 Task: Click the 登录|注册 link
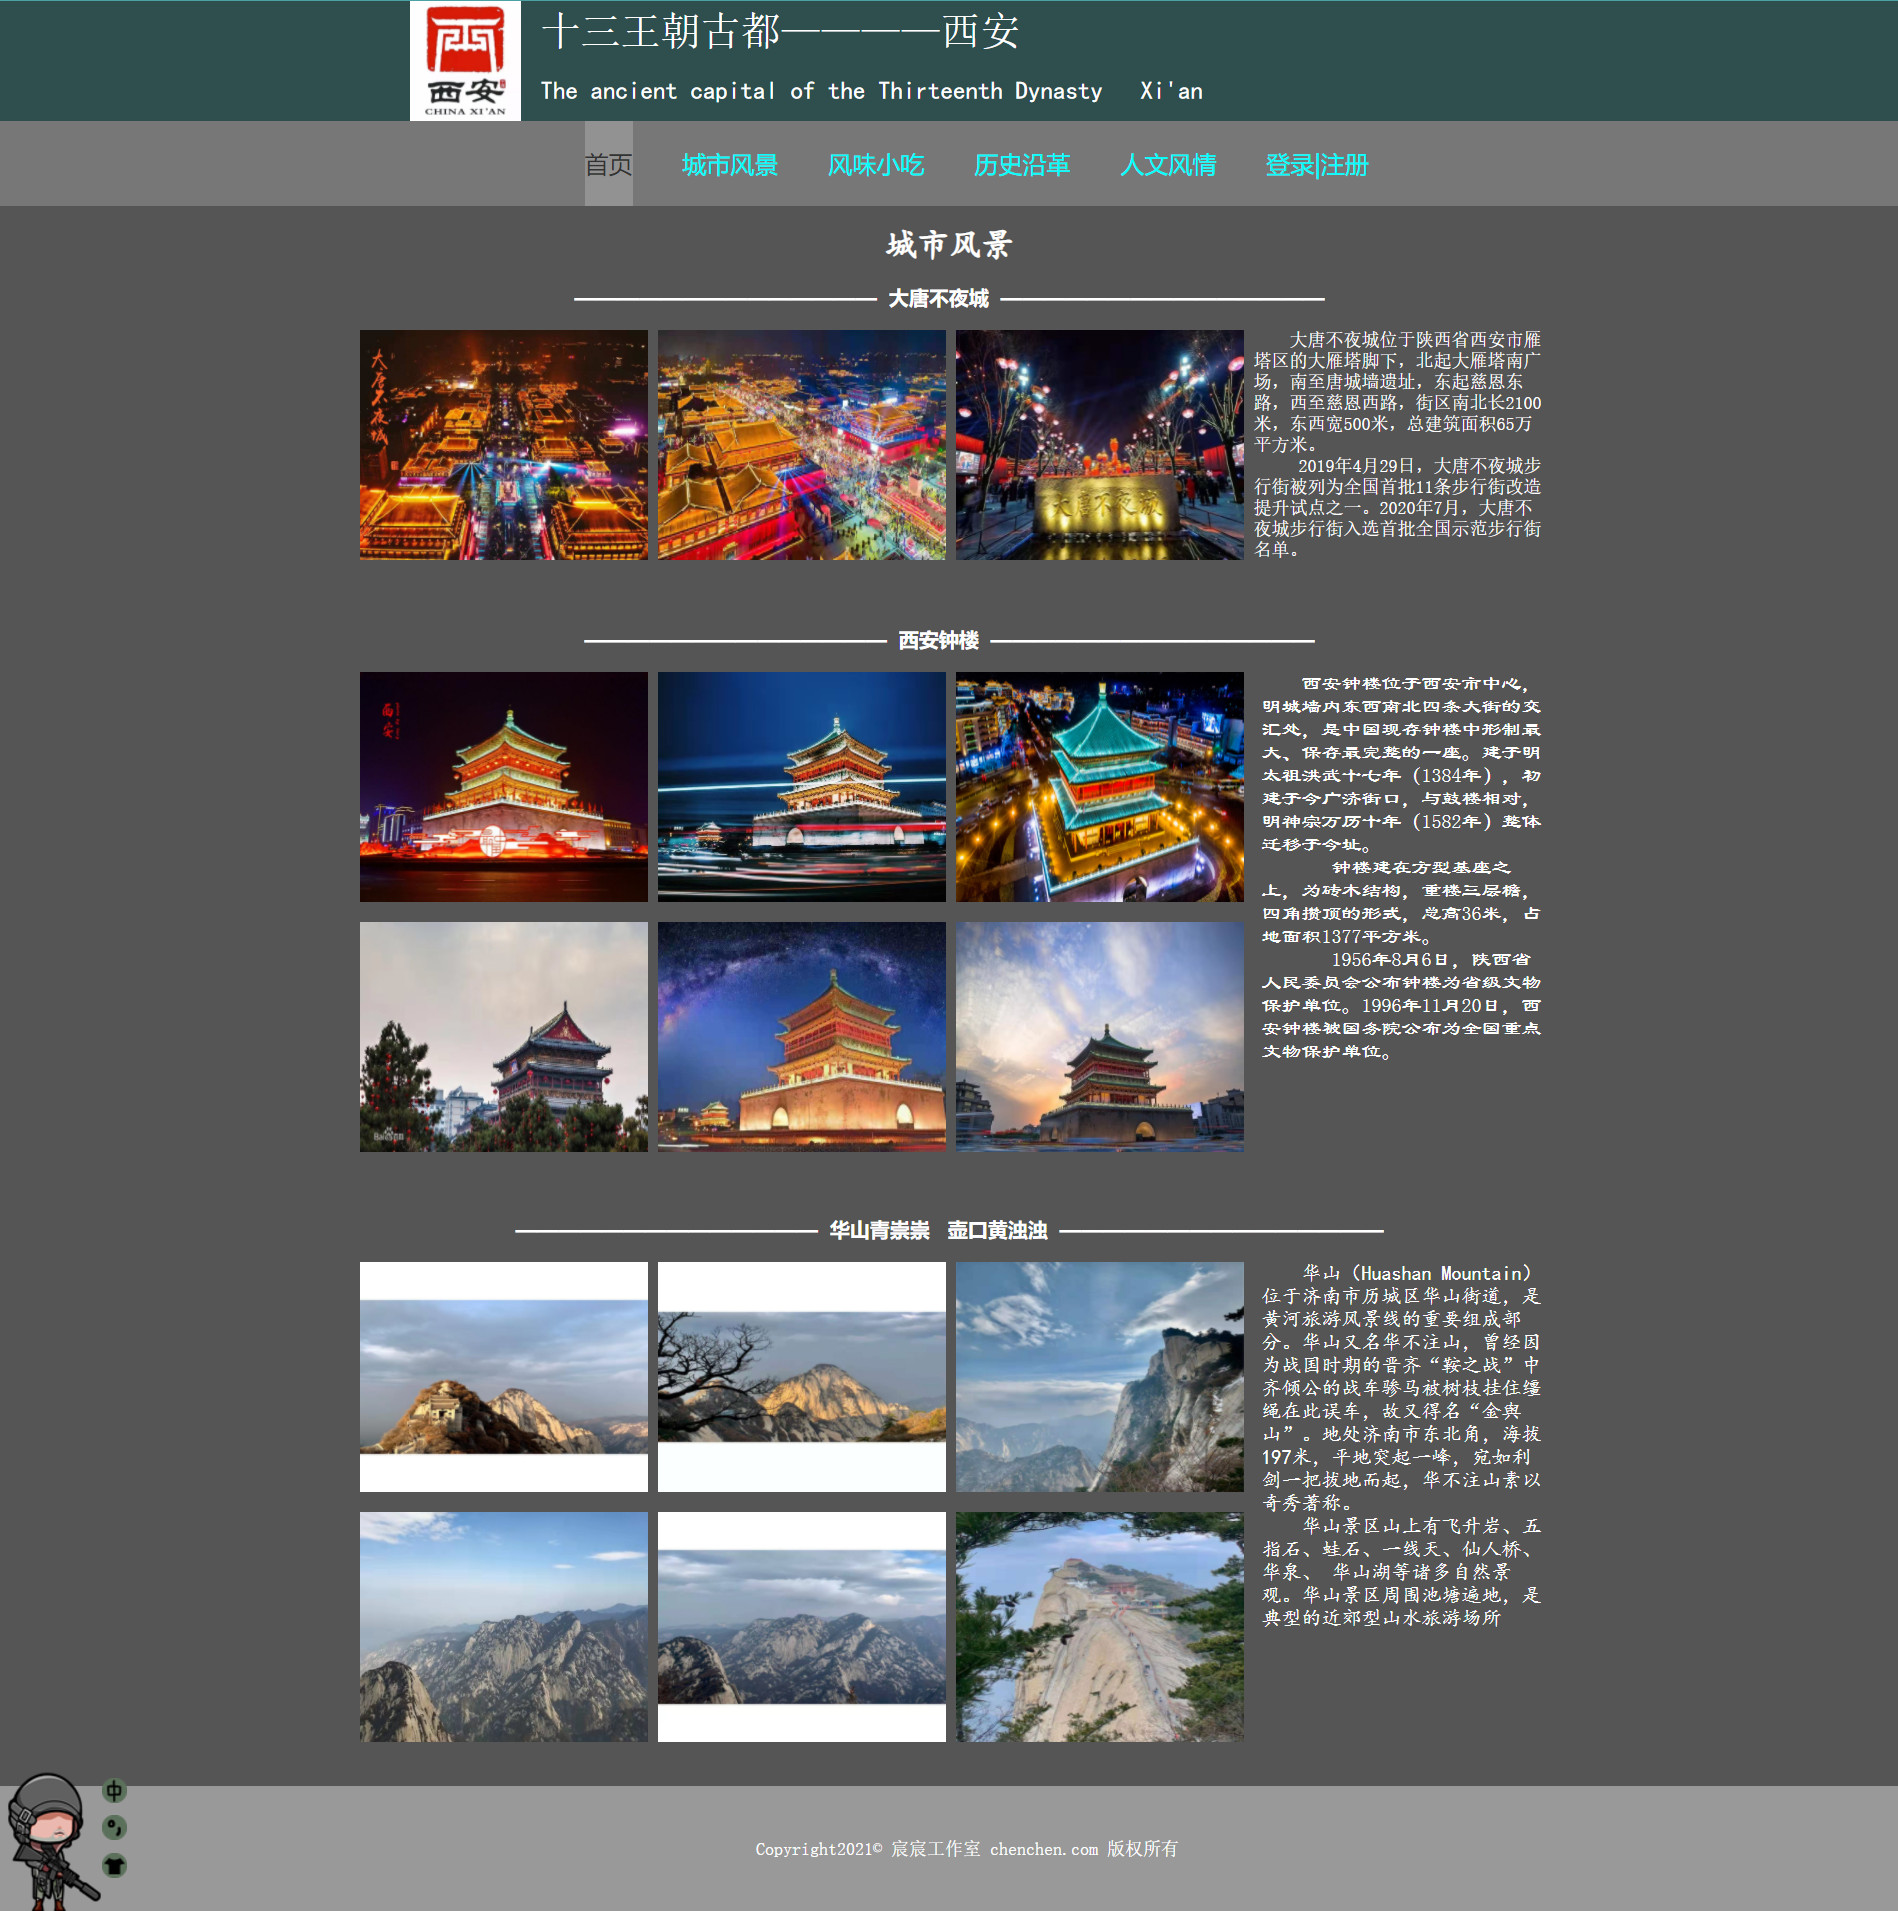point(1316,164)
